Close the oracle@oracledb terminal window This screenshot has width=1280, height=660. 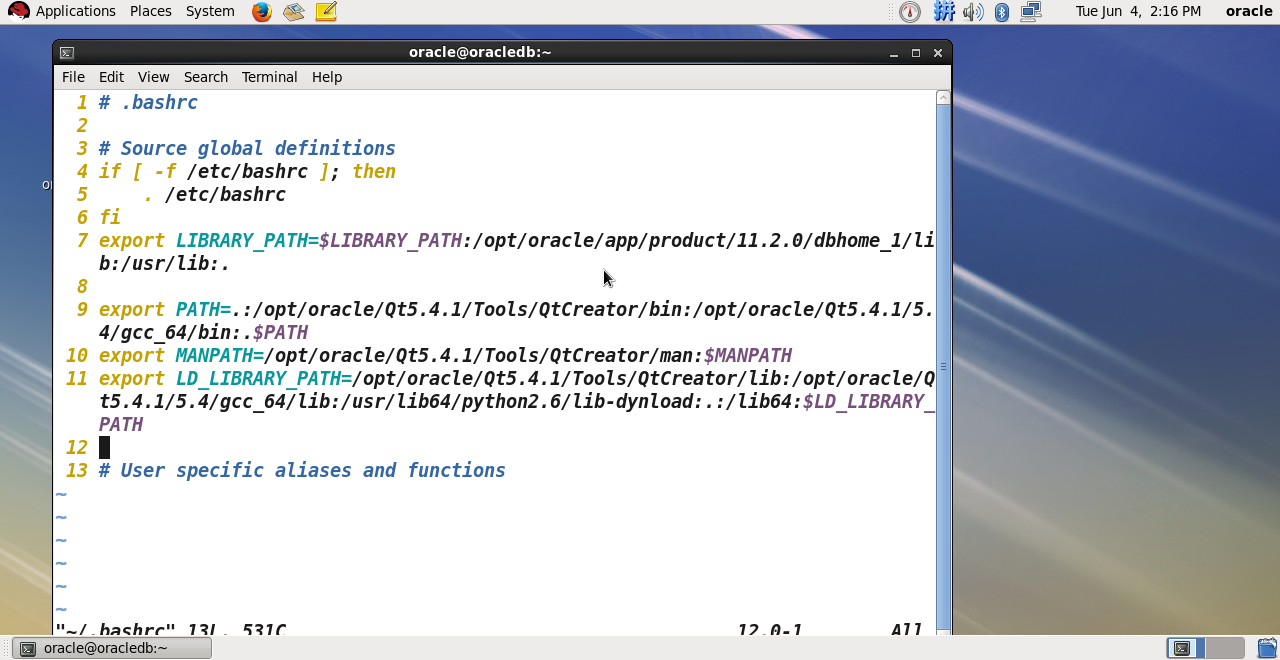click(x=938, y=53)
